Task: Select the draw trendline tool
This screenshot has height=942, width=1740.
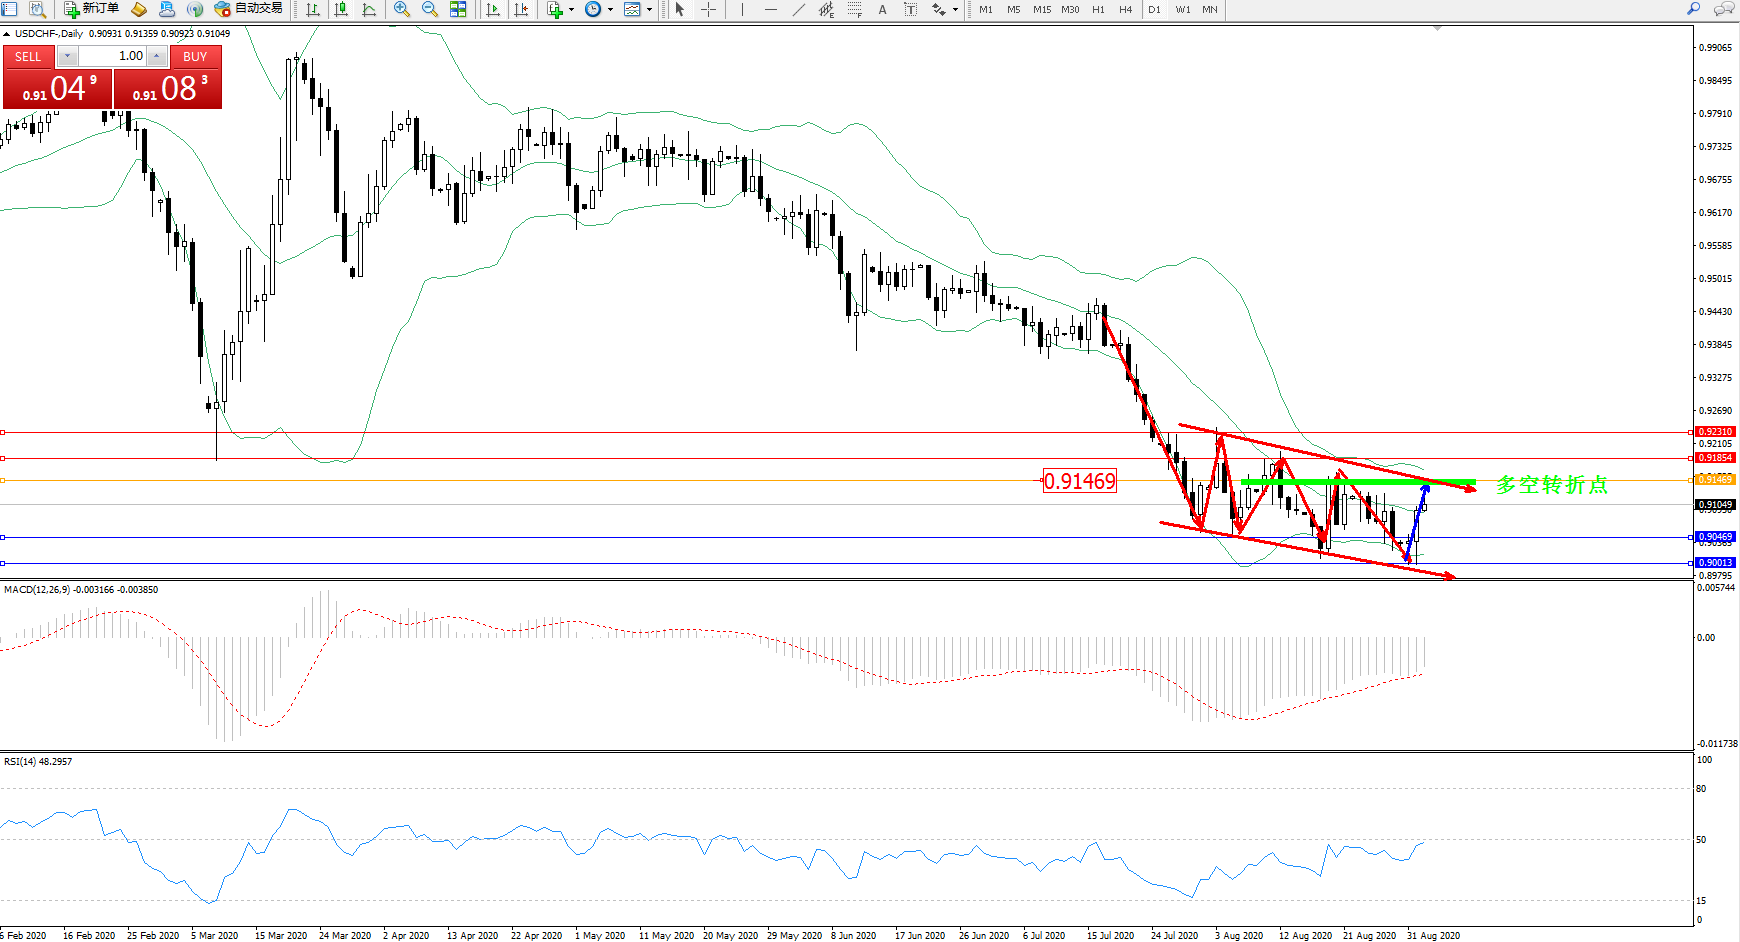Action: pyautogui.click(x=798, y=9)
